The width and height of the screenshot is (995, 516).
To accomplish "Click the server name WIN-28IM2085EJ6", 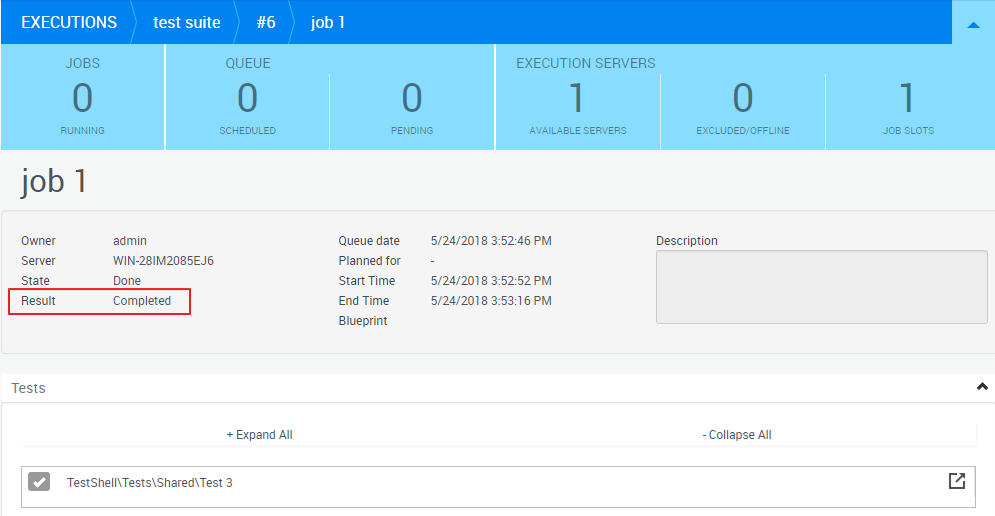I will click(x=163, y=261).
